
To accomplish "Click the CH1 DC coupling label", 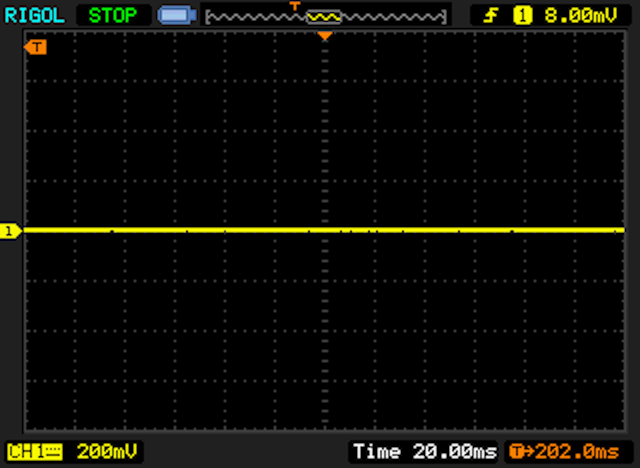I will point(35,452).
